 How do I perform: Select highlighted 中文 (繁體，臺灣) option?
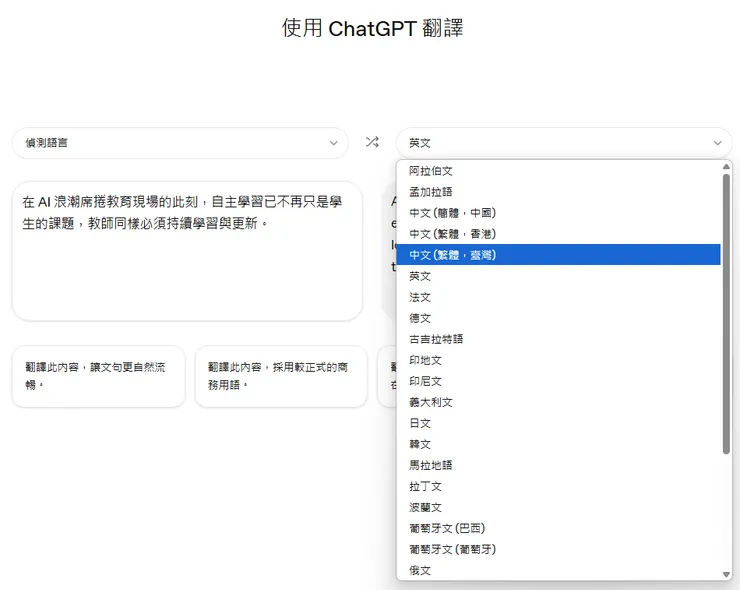click(559, 255)
